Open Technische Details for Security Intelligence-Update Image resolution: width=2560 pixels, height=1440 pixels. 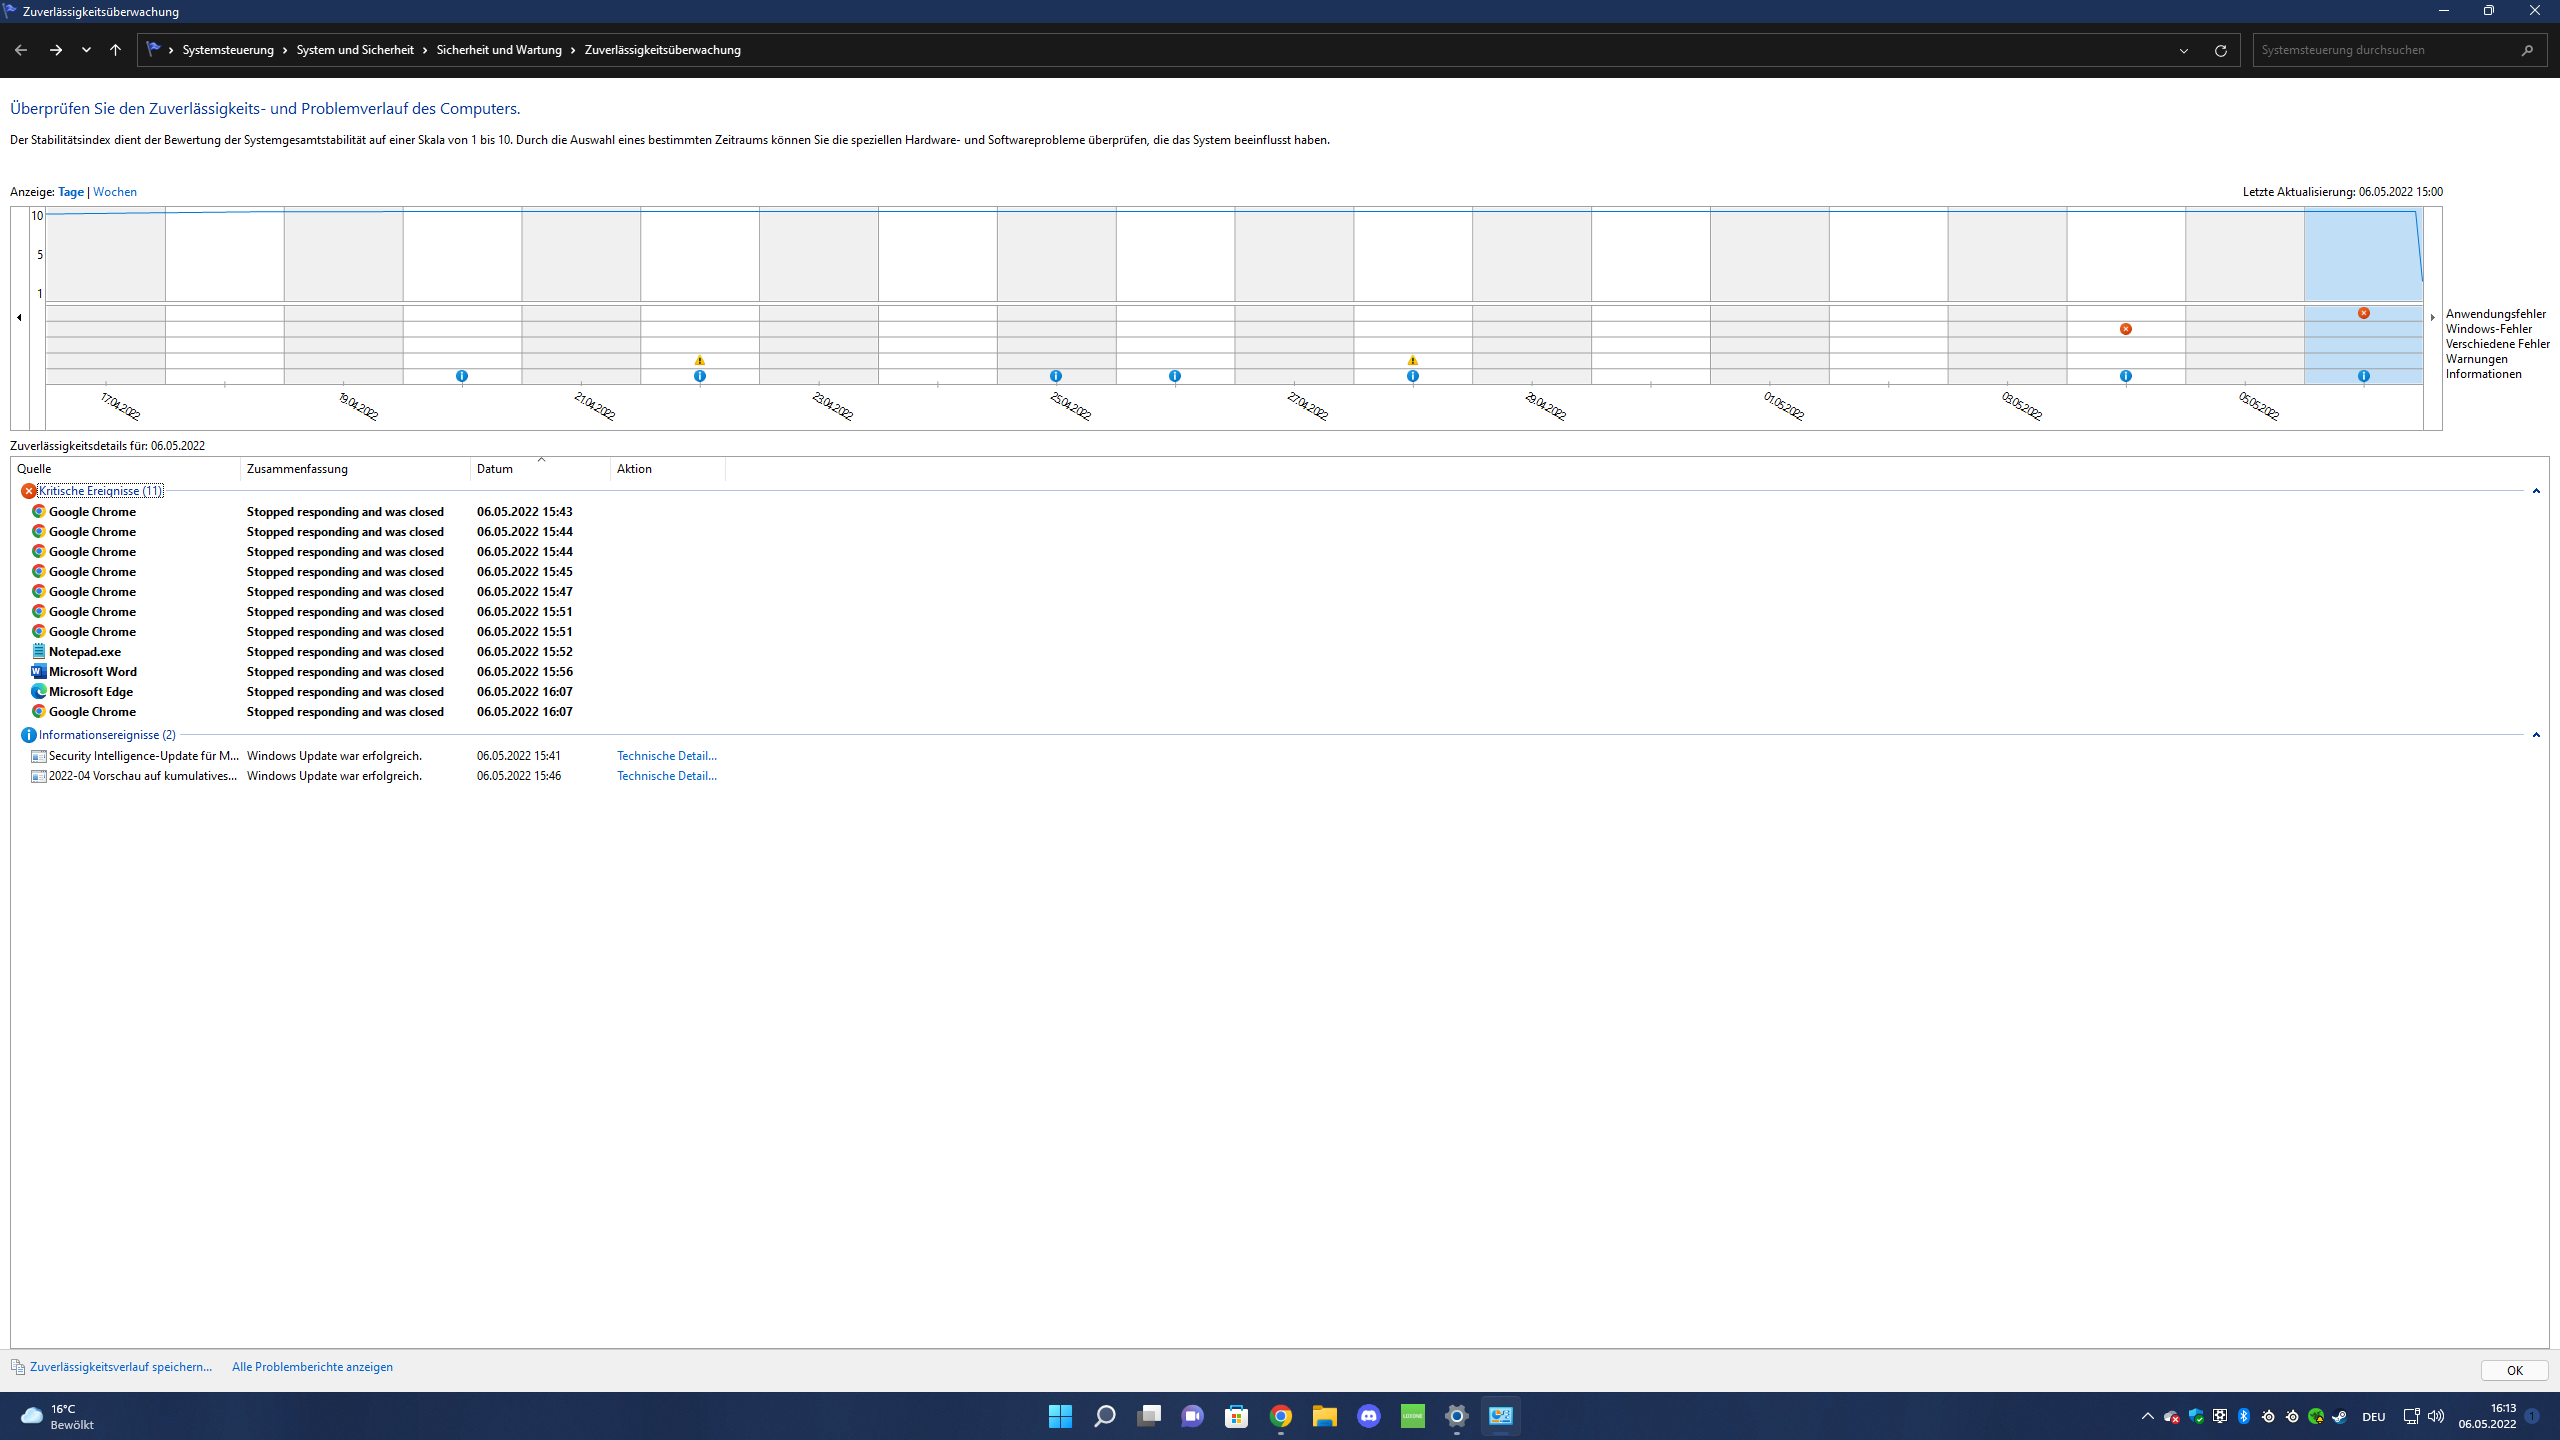pos(666,756)
